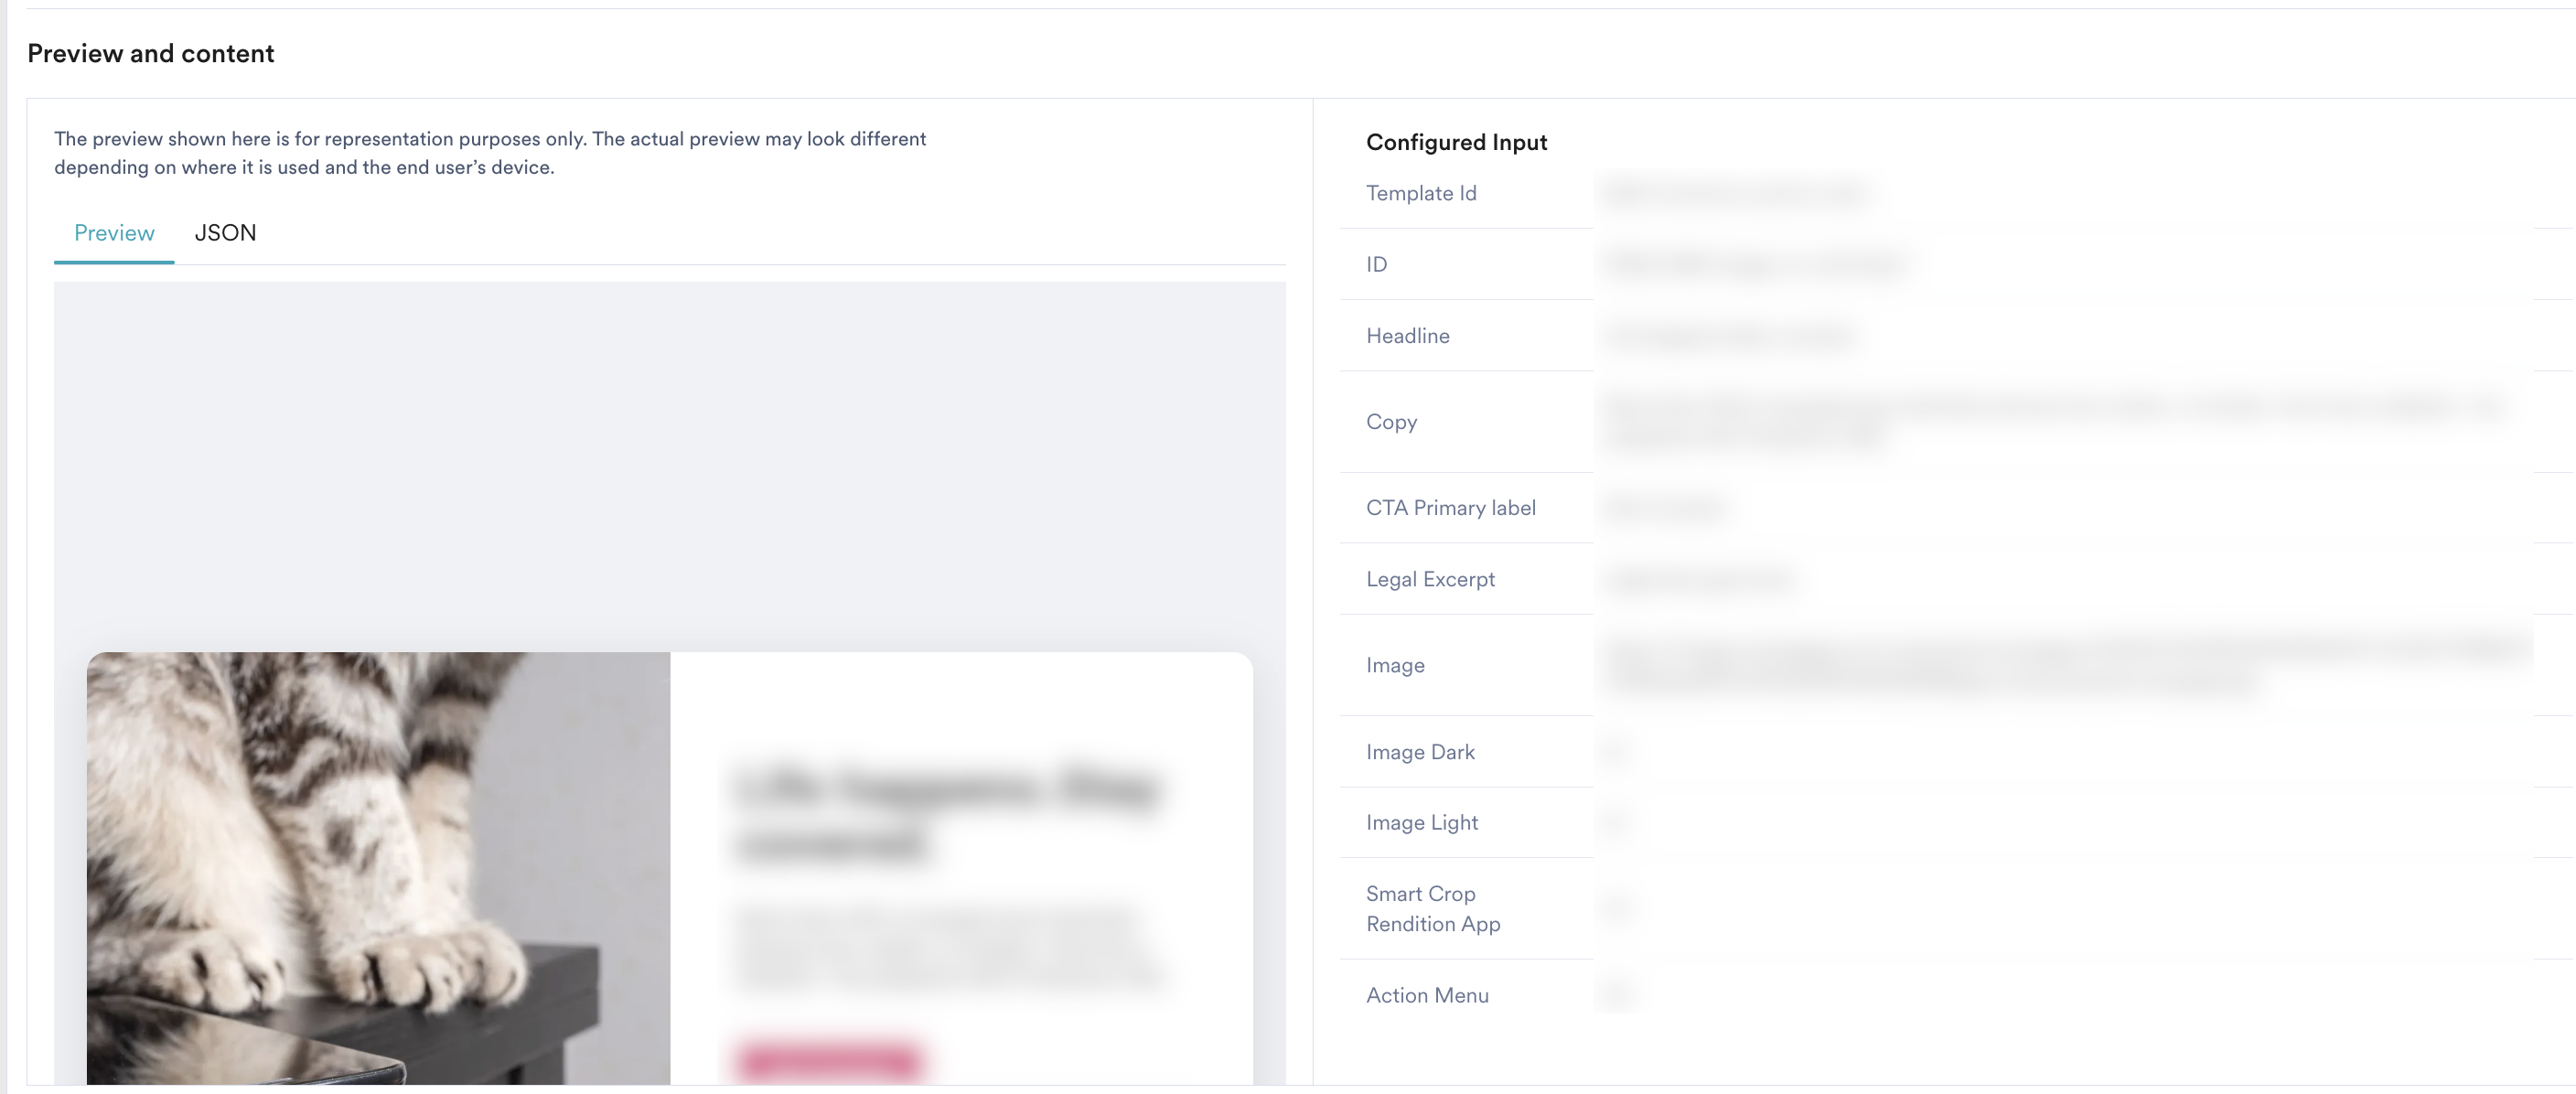Click the Image row label
The height and width of the screenshot is (1094, 2576).
[1395, 665]
